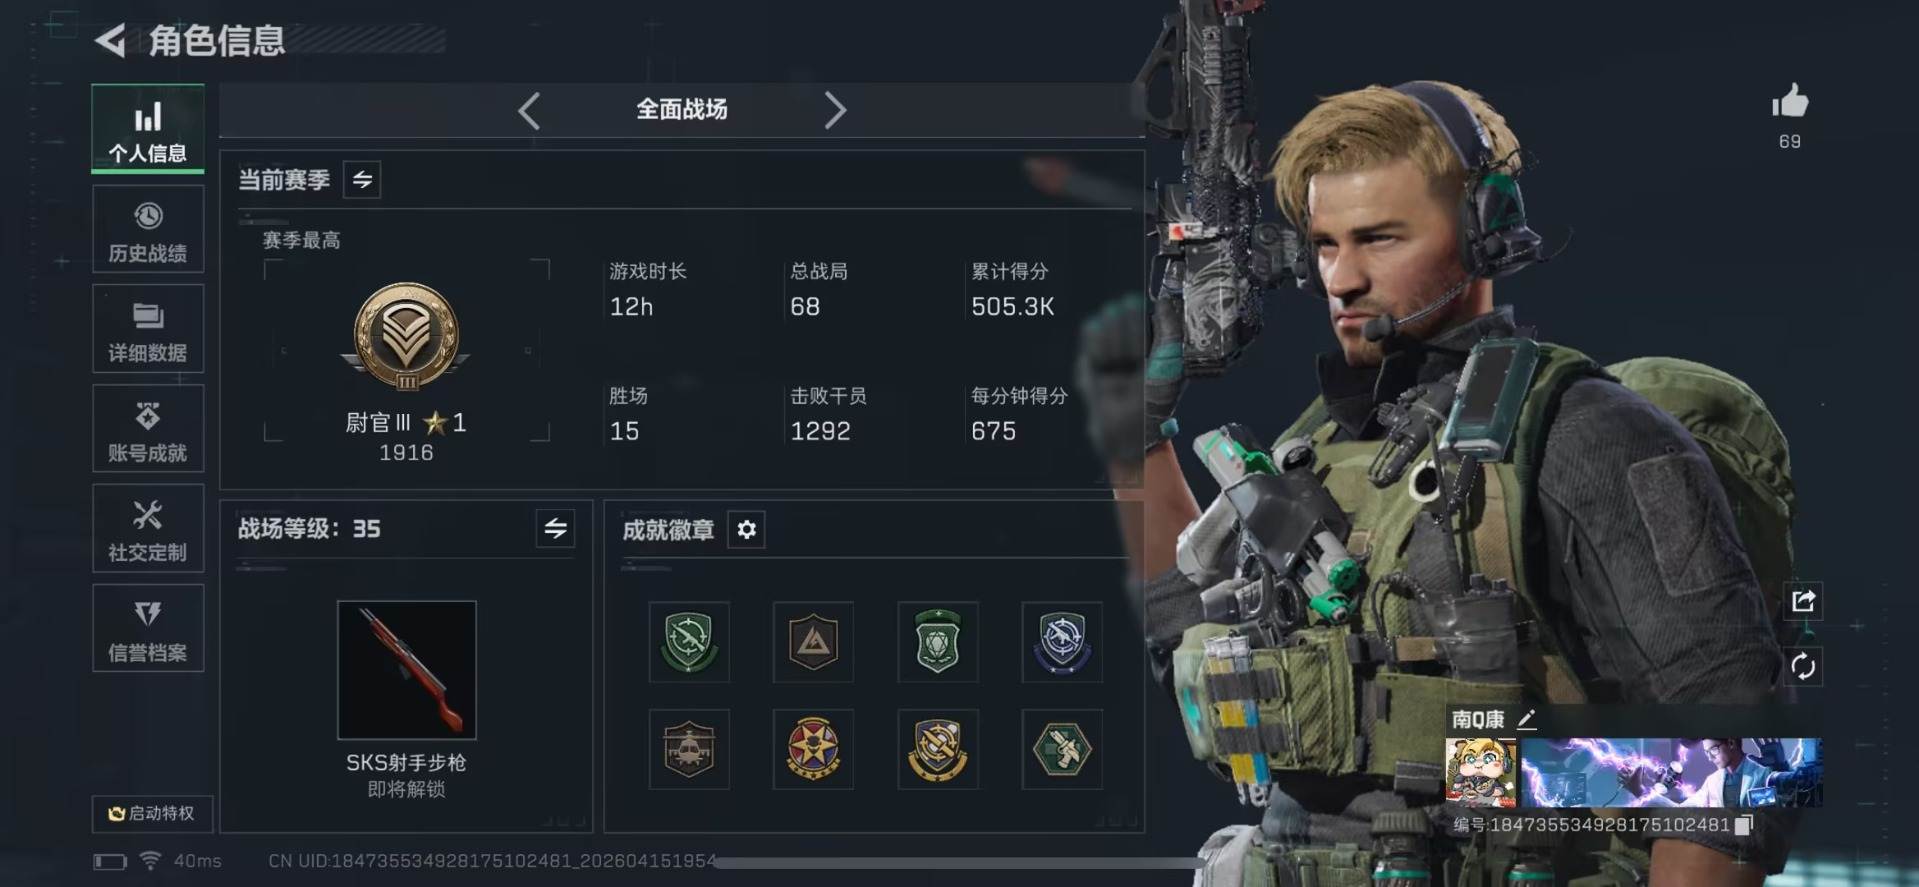Click the 启动特权 button
This screenshot has height=887, width=1919.
pyautogui.click(x=152, y=813)
